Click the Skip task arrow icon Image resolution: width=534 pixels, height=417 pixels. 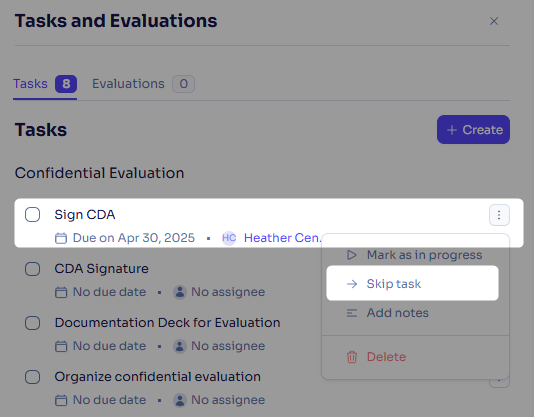(x=352, y=283)
